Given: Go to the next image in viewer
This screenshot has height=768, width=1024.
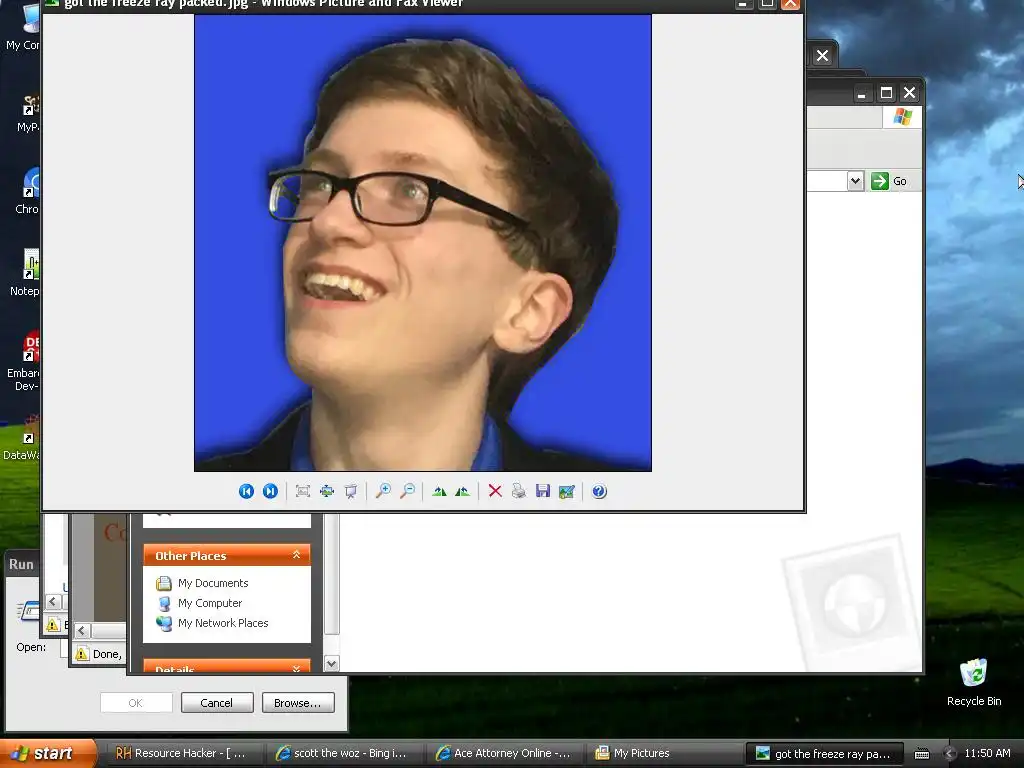Looking at the screenshot, I should [270, 491].
